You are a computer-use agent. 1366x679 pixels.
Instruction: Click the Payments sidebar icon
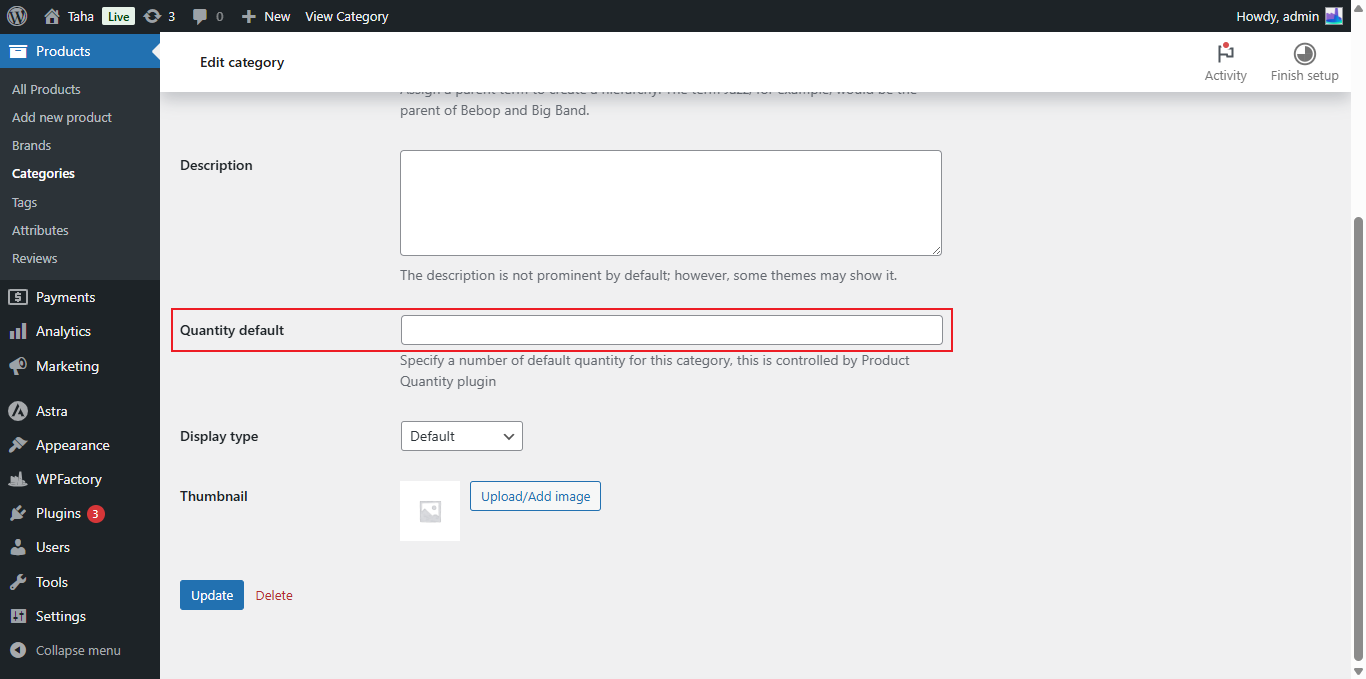[18, 297]
